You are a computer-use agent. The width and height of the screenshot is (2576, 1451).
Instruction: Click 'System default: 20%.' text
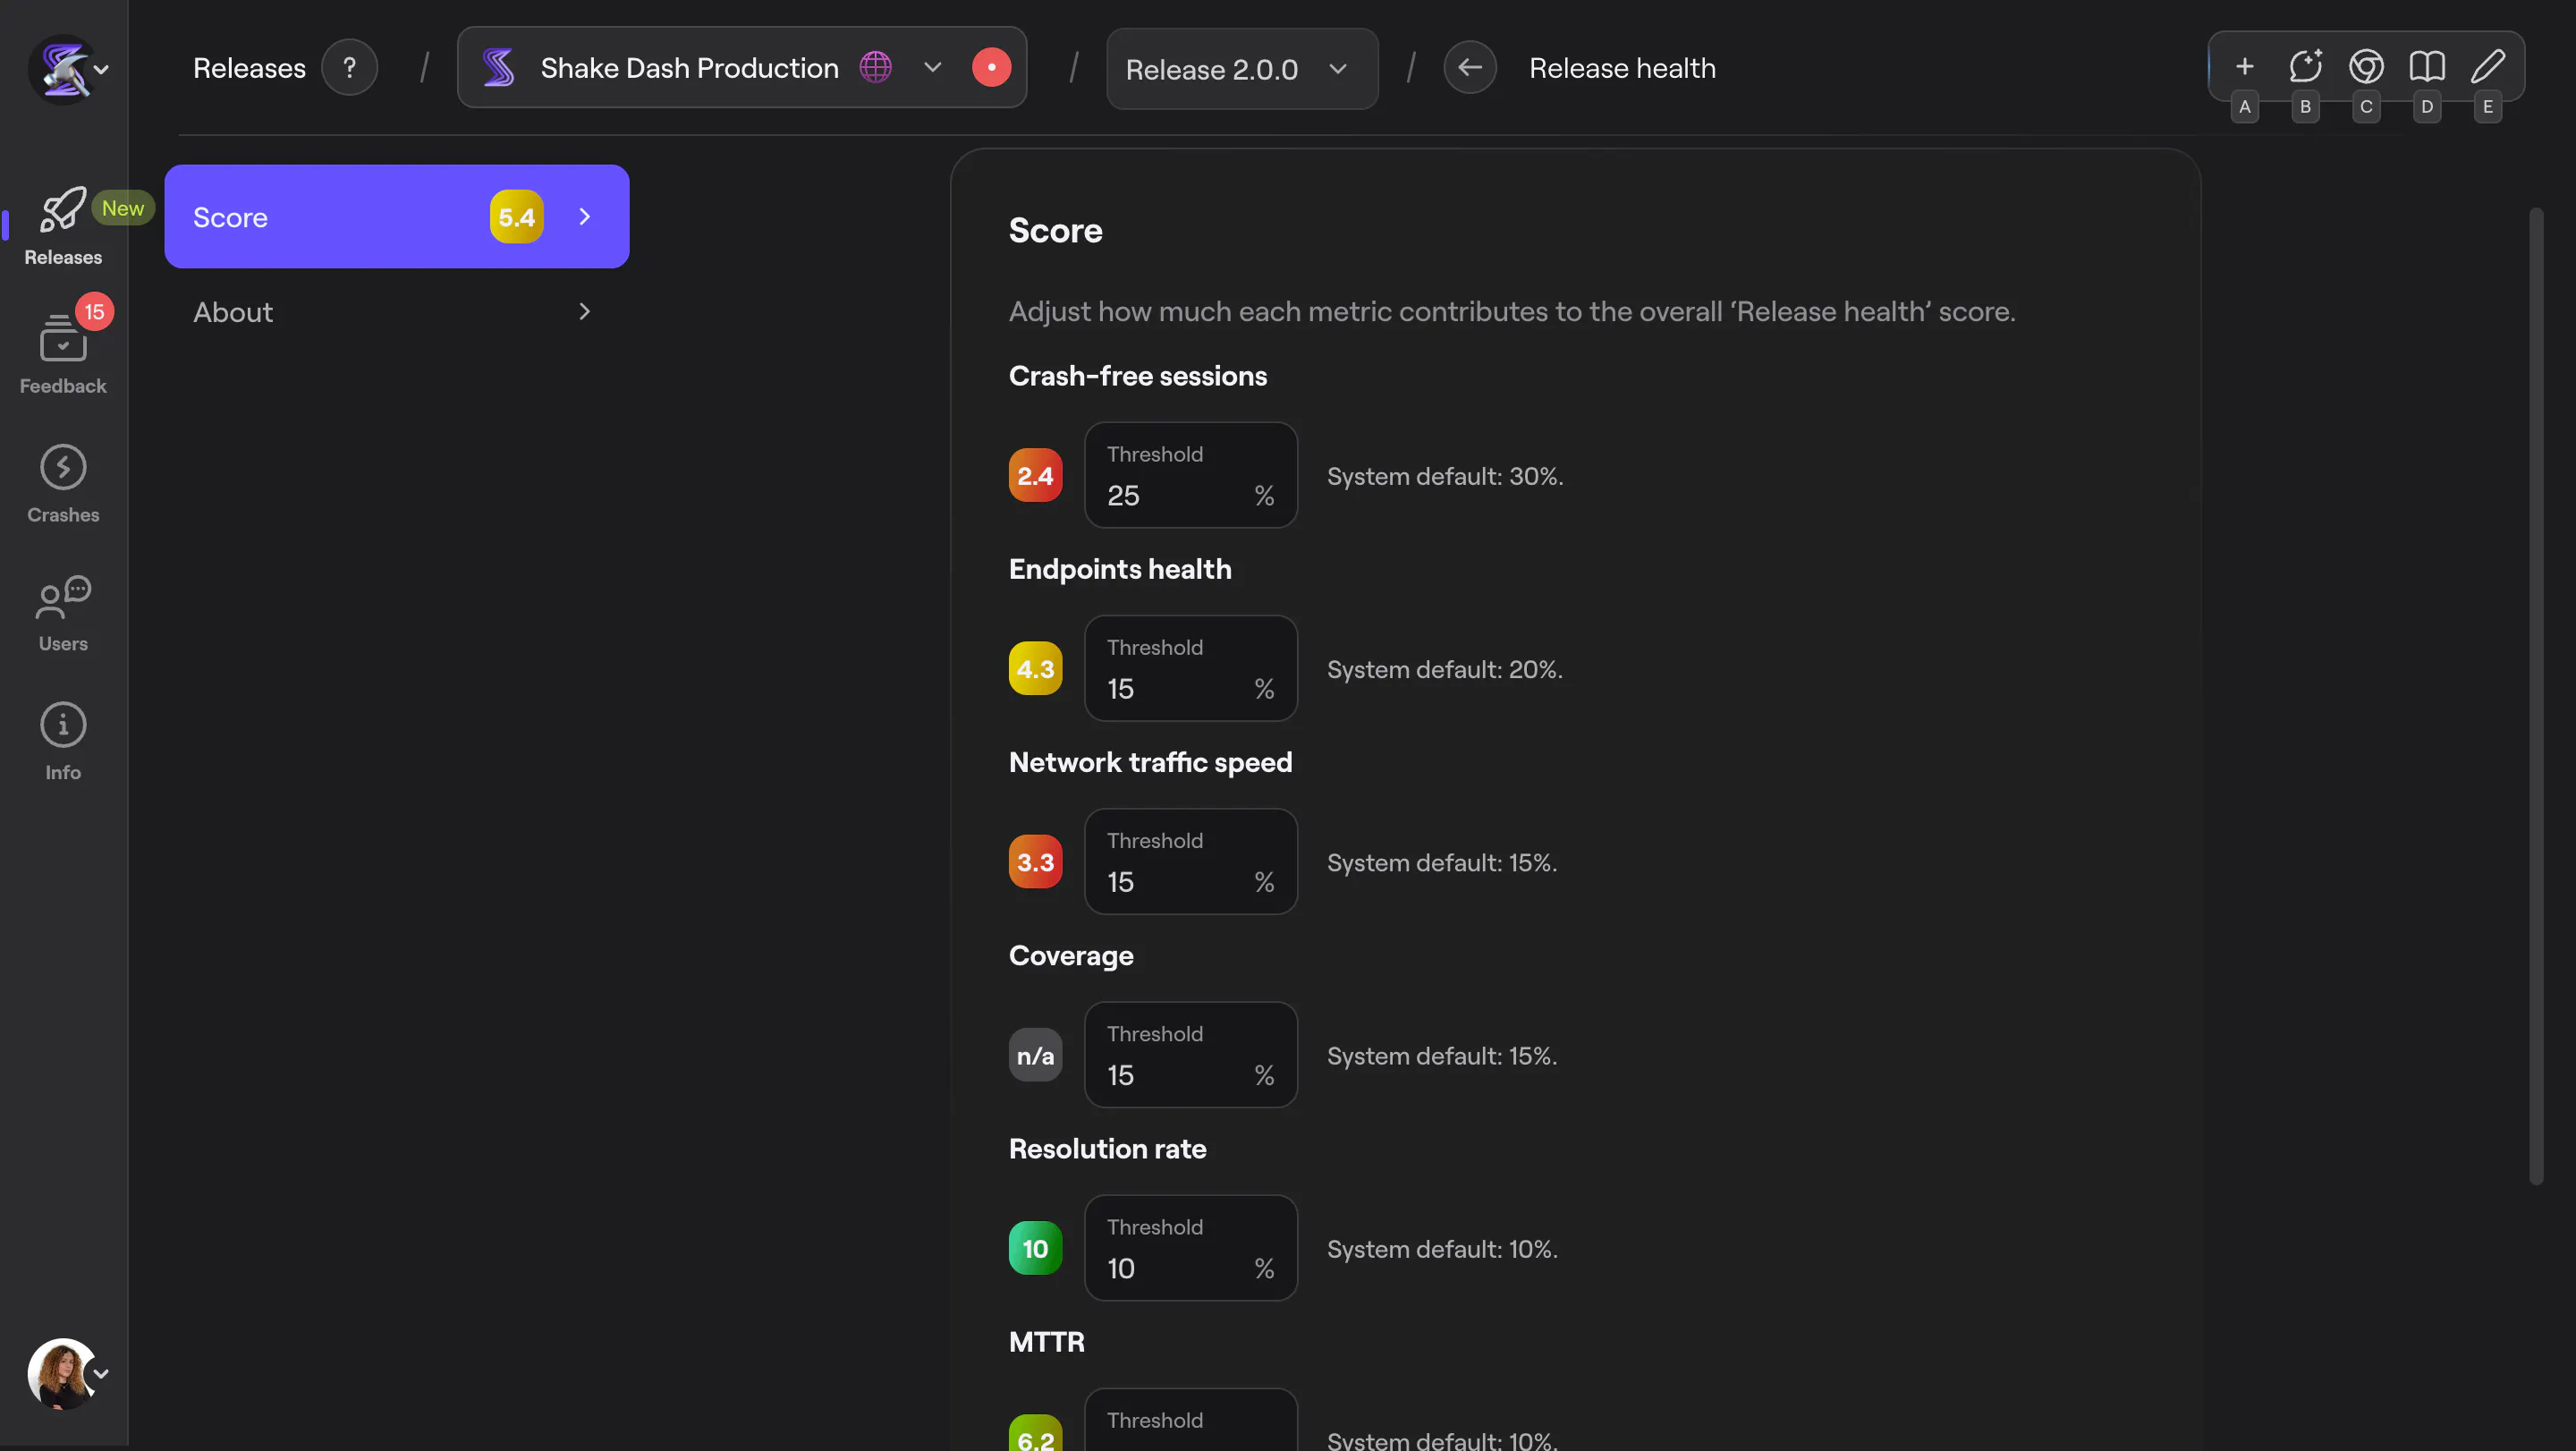click(1444, 669)
